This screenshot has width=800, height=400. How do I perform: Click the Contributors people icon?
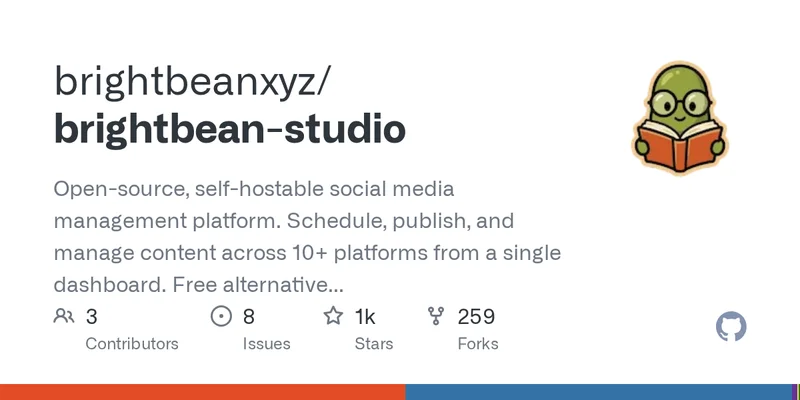tap(64, 317)
